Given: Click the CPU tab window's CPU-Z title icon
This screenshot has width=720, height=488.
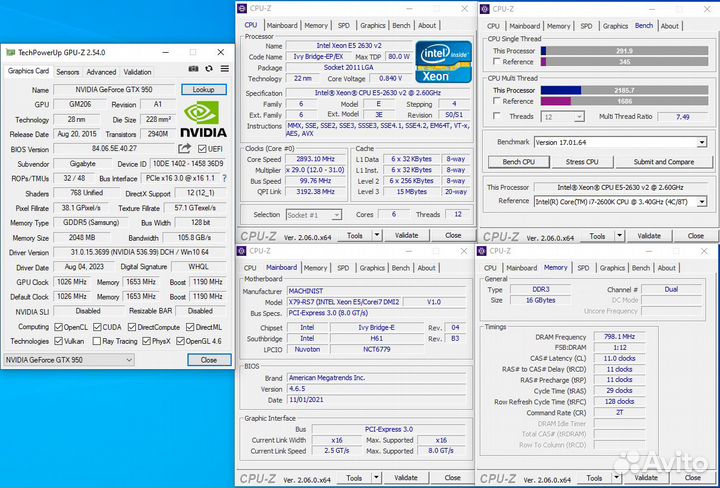Looking at the screenshot, I should click(x=242, y=8).
